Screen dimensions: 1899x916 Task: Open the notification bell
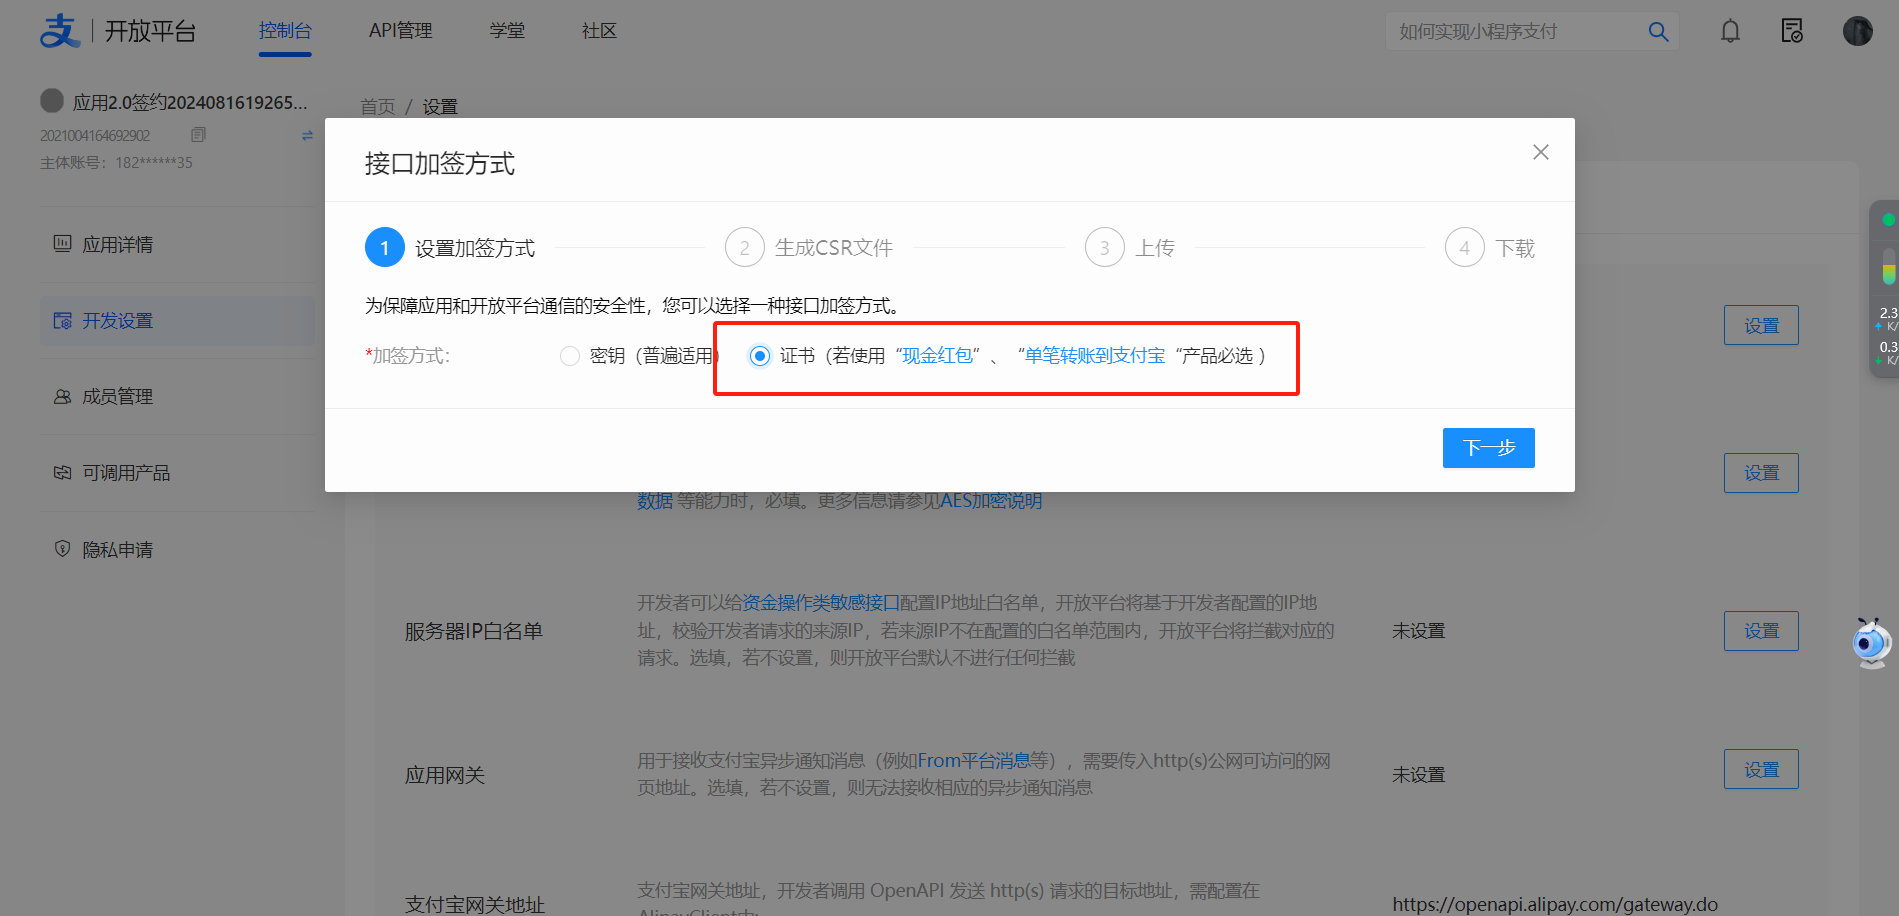pyautogui.click(x=1730, y=32)
